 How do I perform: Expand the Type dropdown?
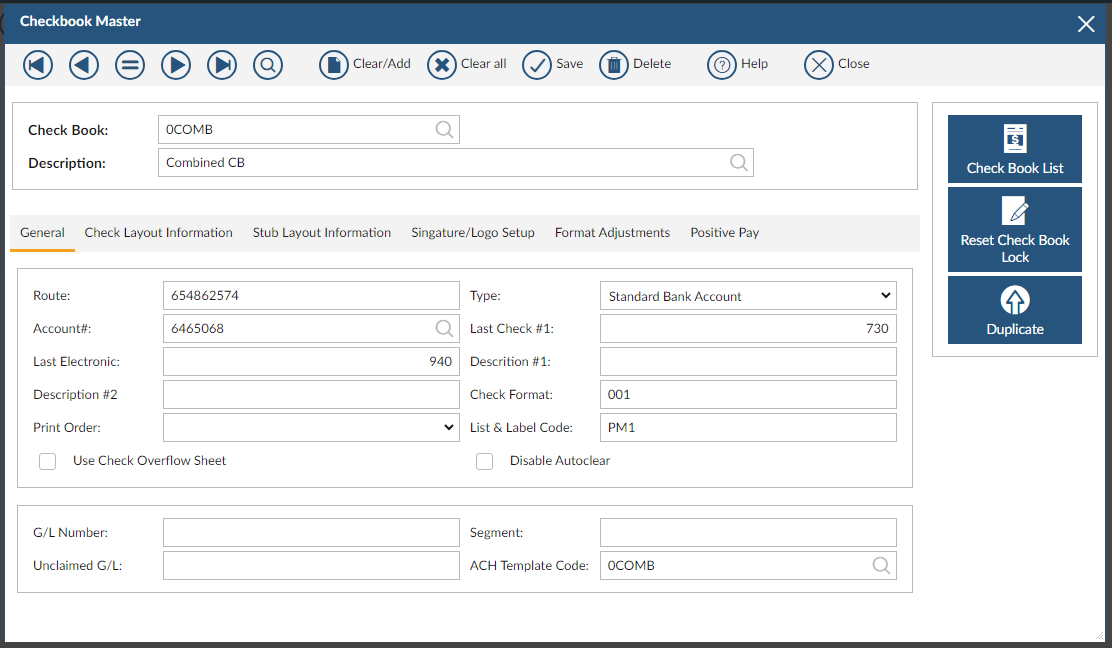[748, 296]
